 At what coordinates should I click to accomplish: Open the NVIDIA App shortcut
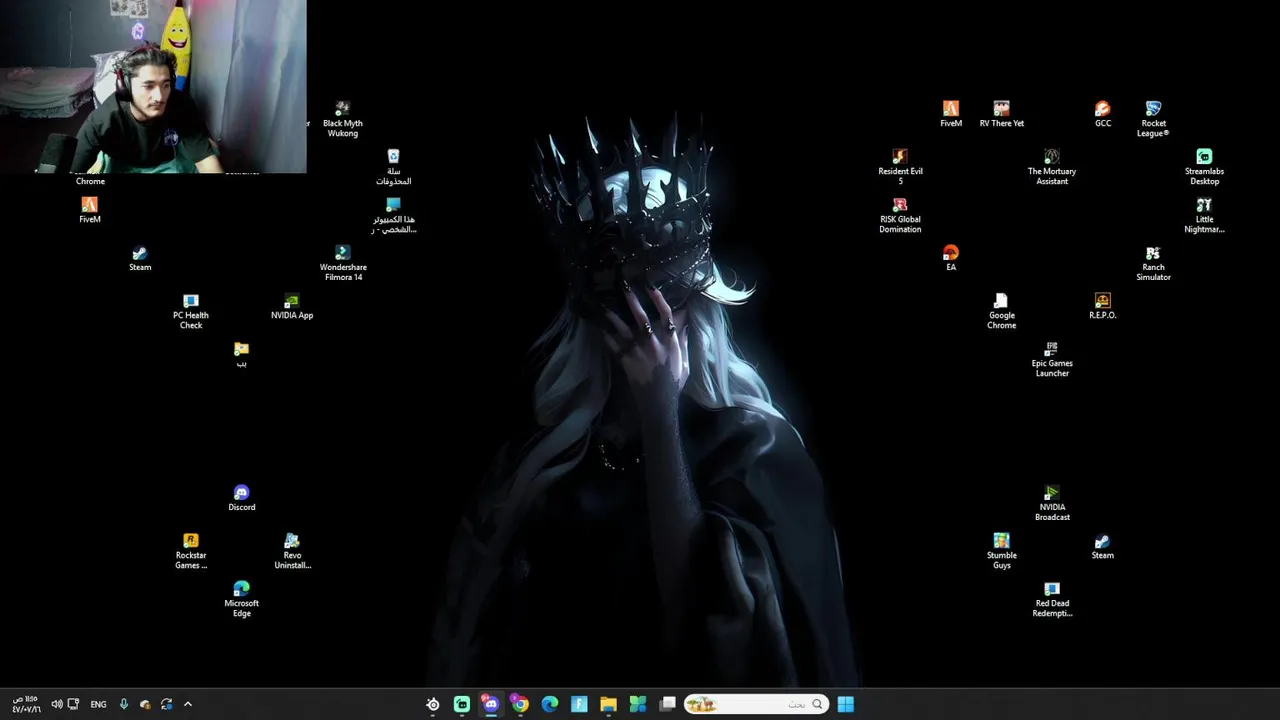(x=292, y=306)
